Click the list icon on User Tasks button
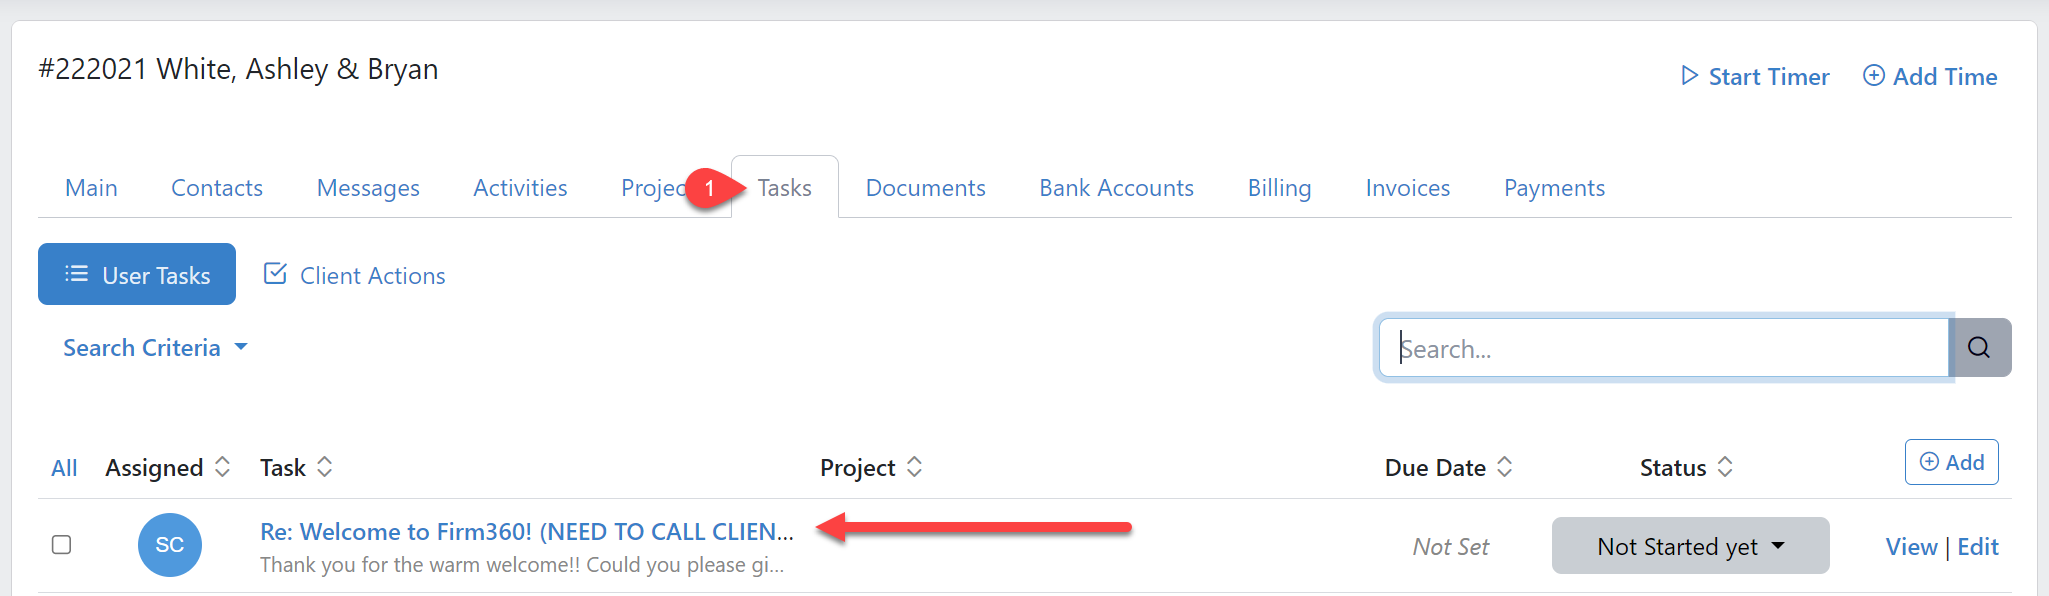2049x596 pixels. pyautogui.click(x=77, y=274)
